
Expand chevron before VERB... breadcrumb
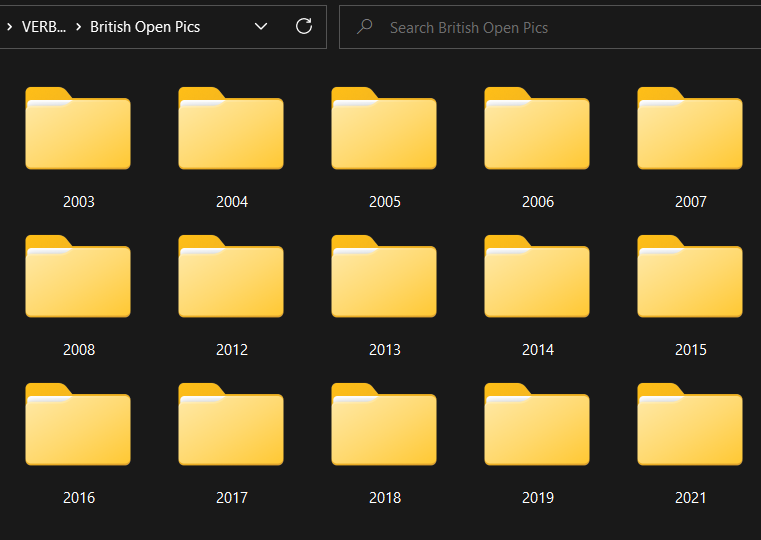coord(9,27)
